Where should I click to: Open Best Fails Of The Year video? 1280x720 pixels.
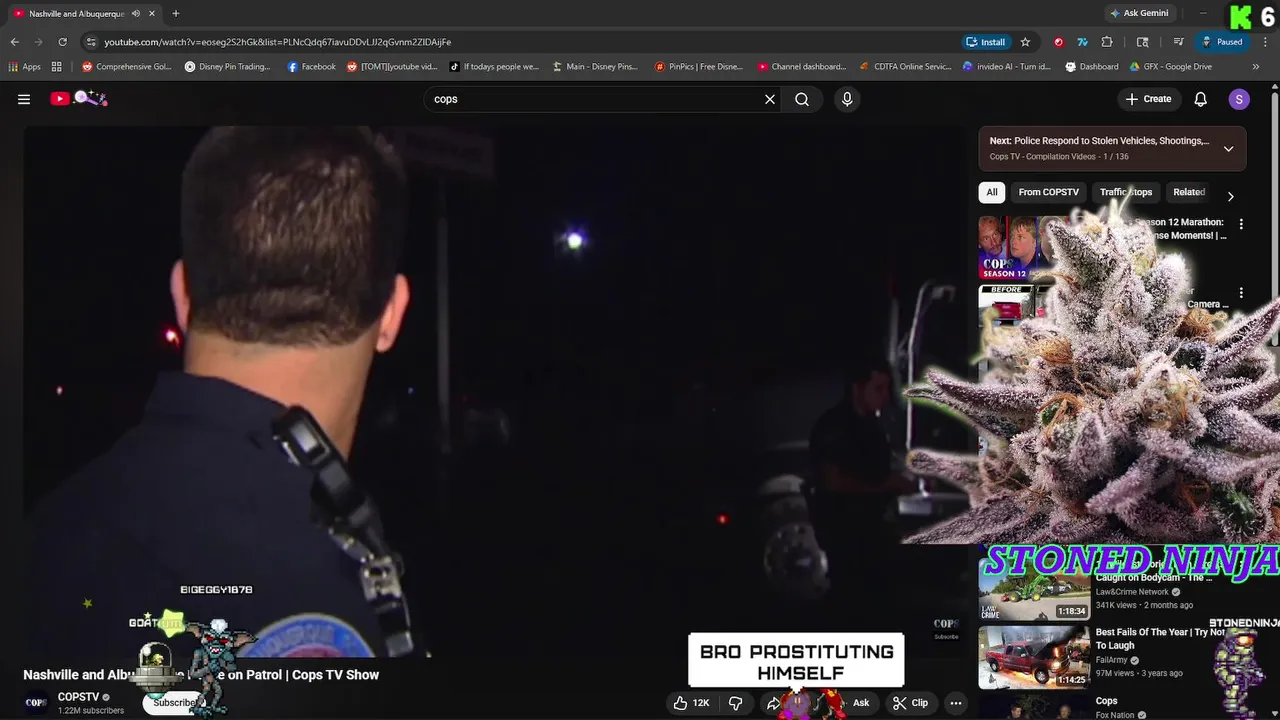tap(1160, 639)
